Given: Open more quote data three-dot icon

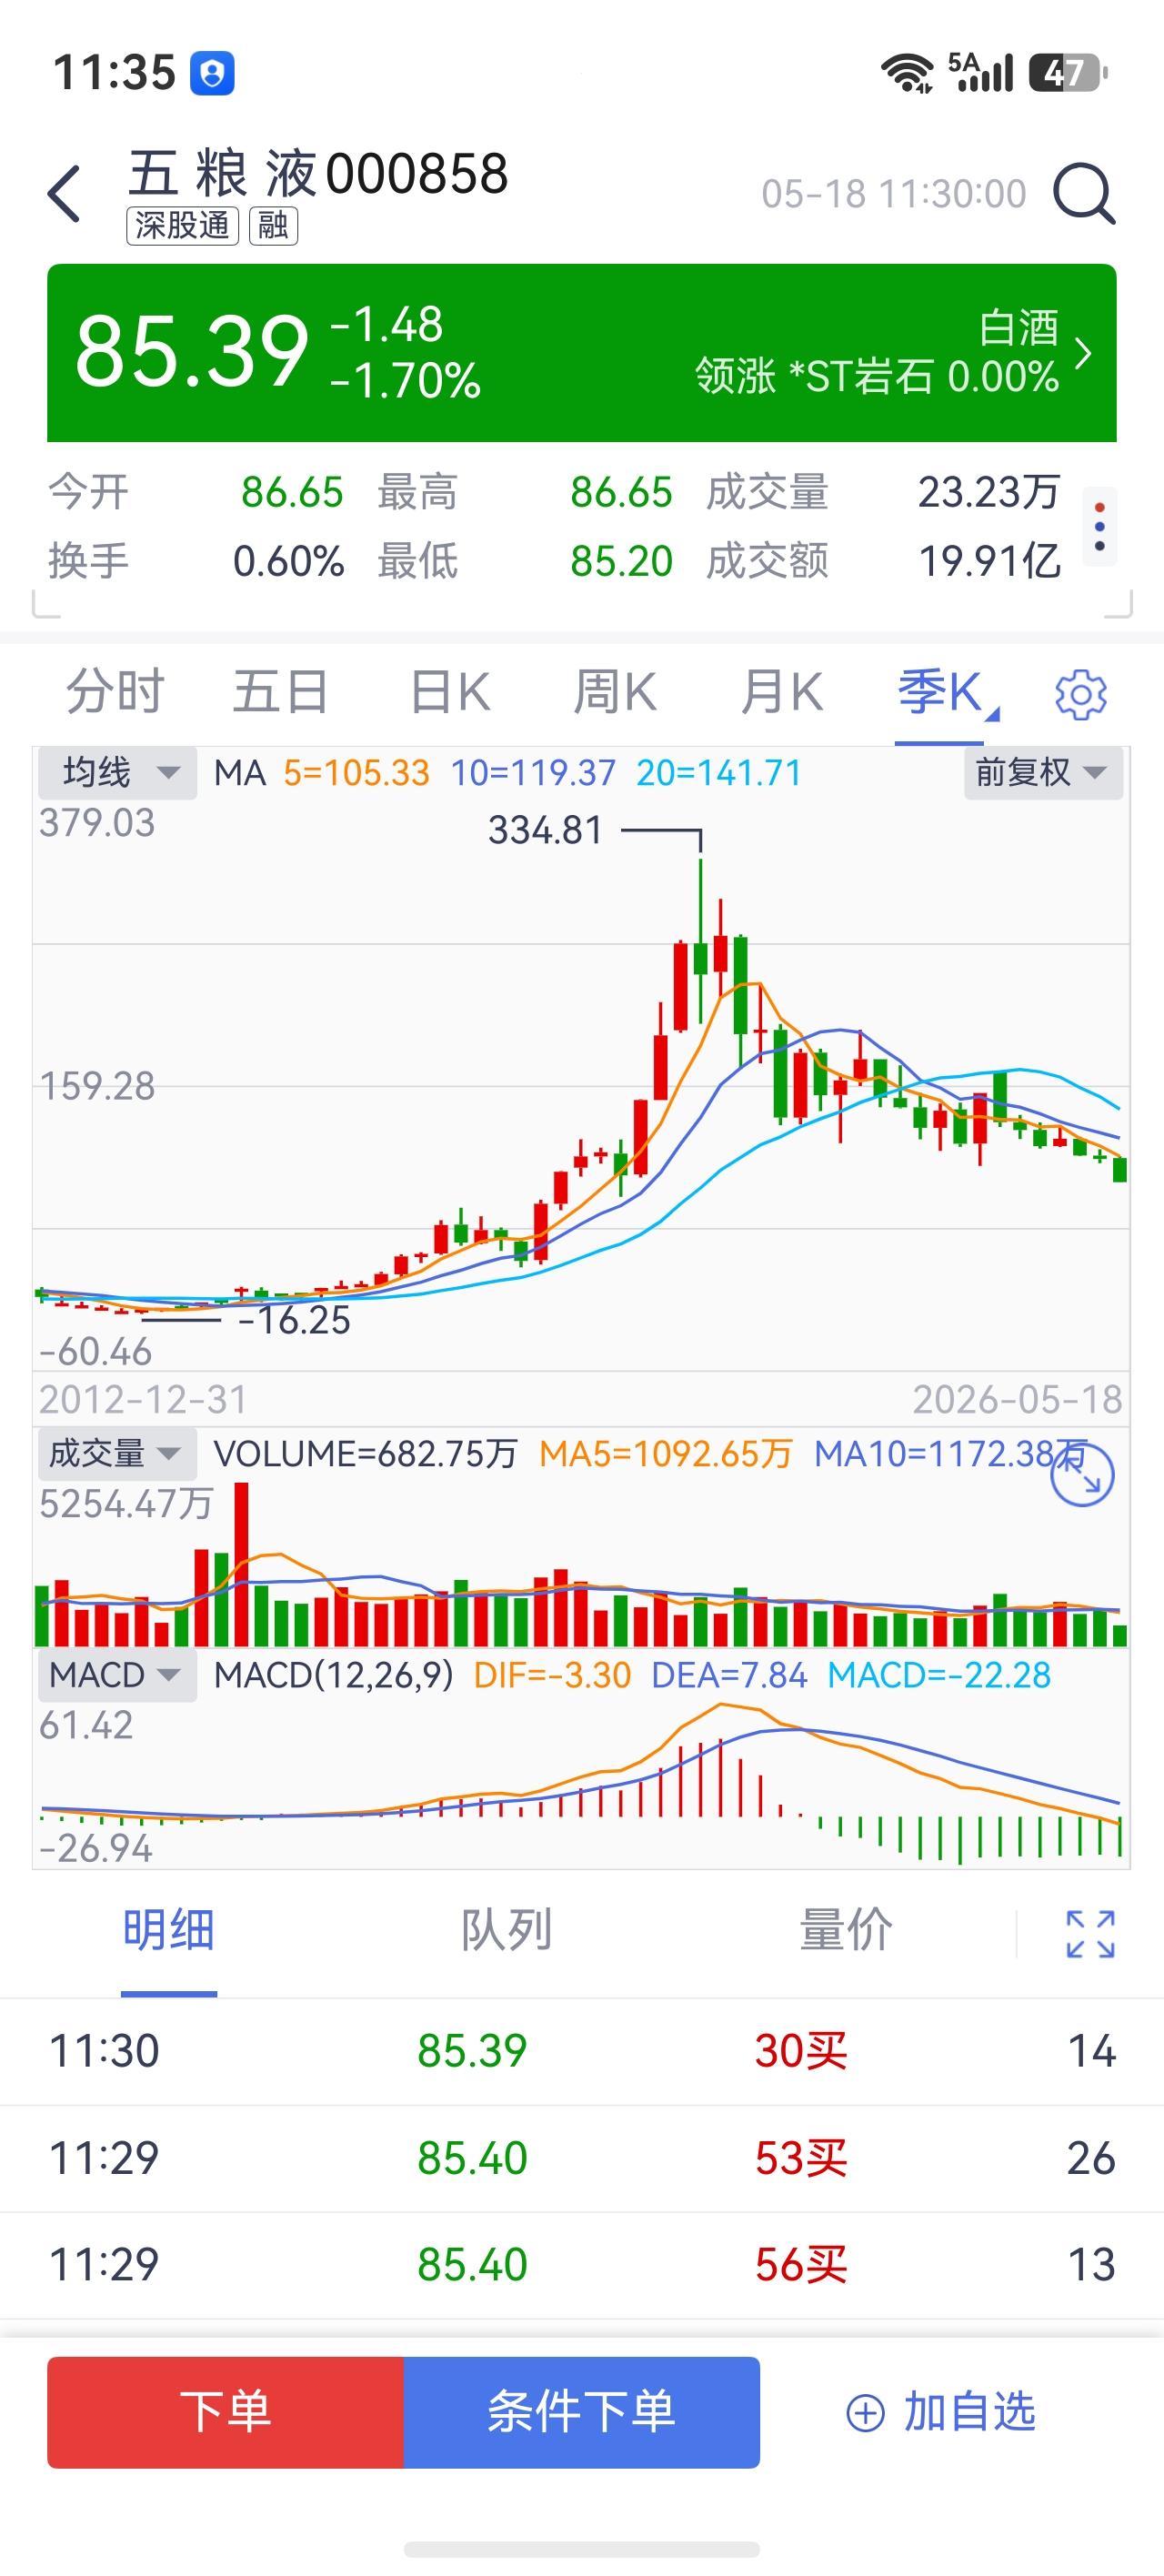Looking at the screenshot, I should [x=1100, y=527].
